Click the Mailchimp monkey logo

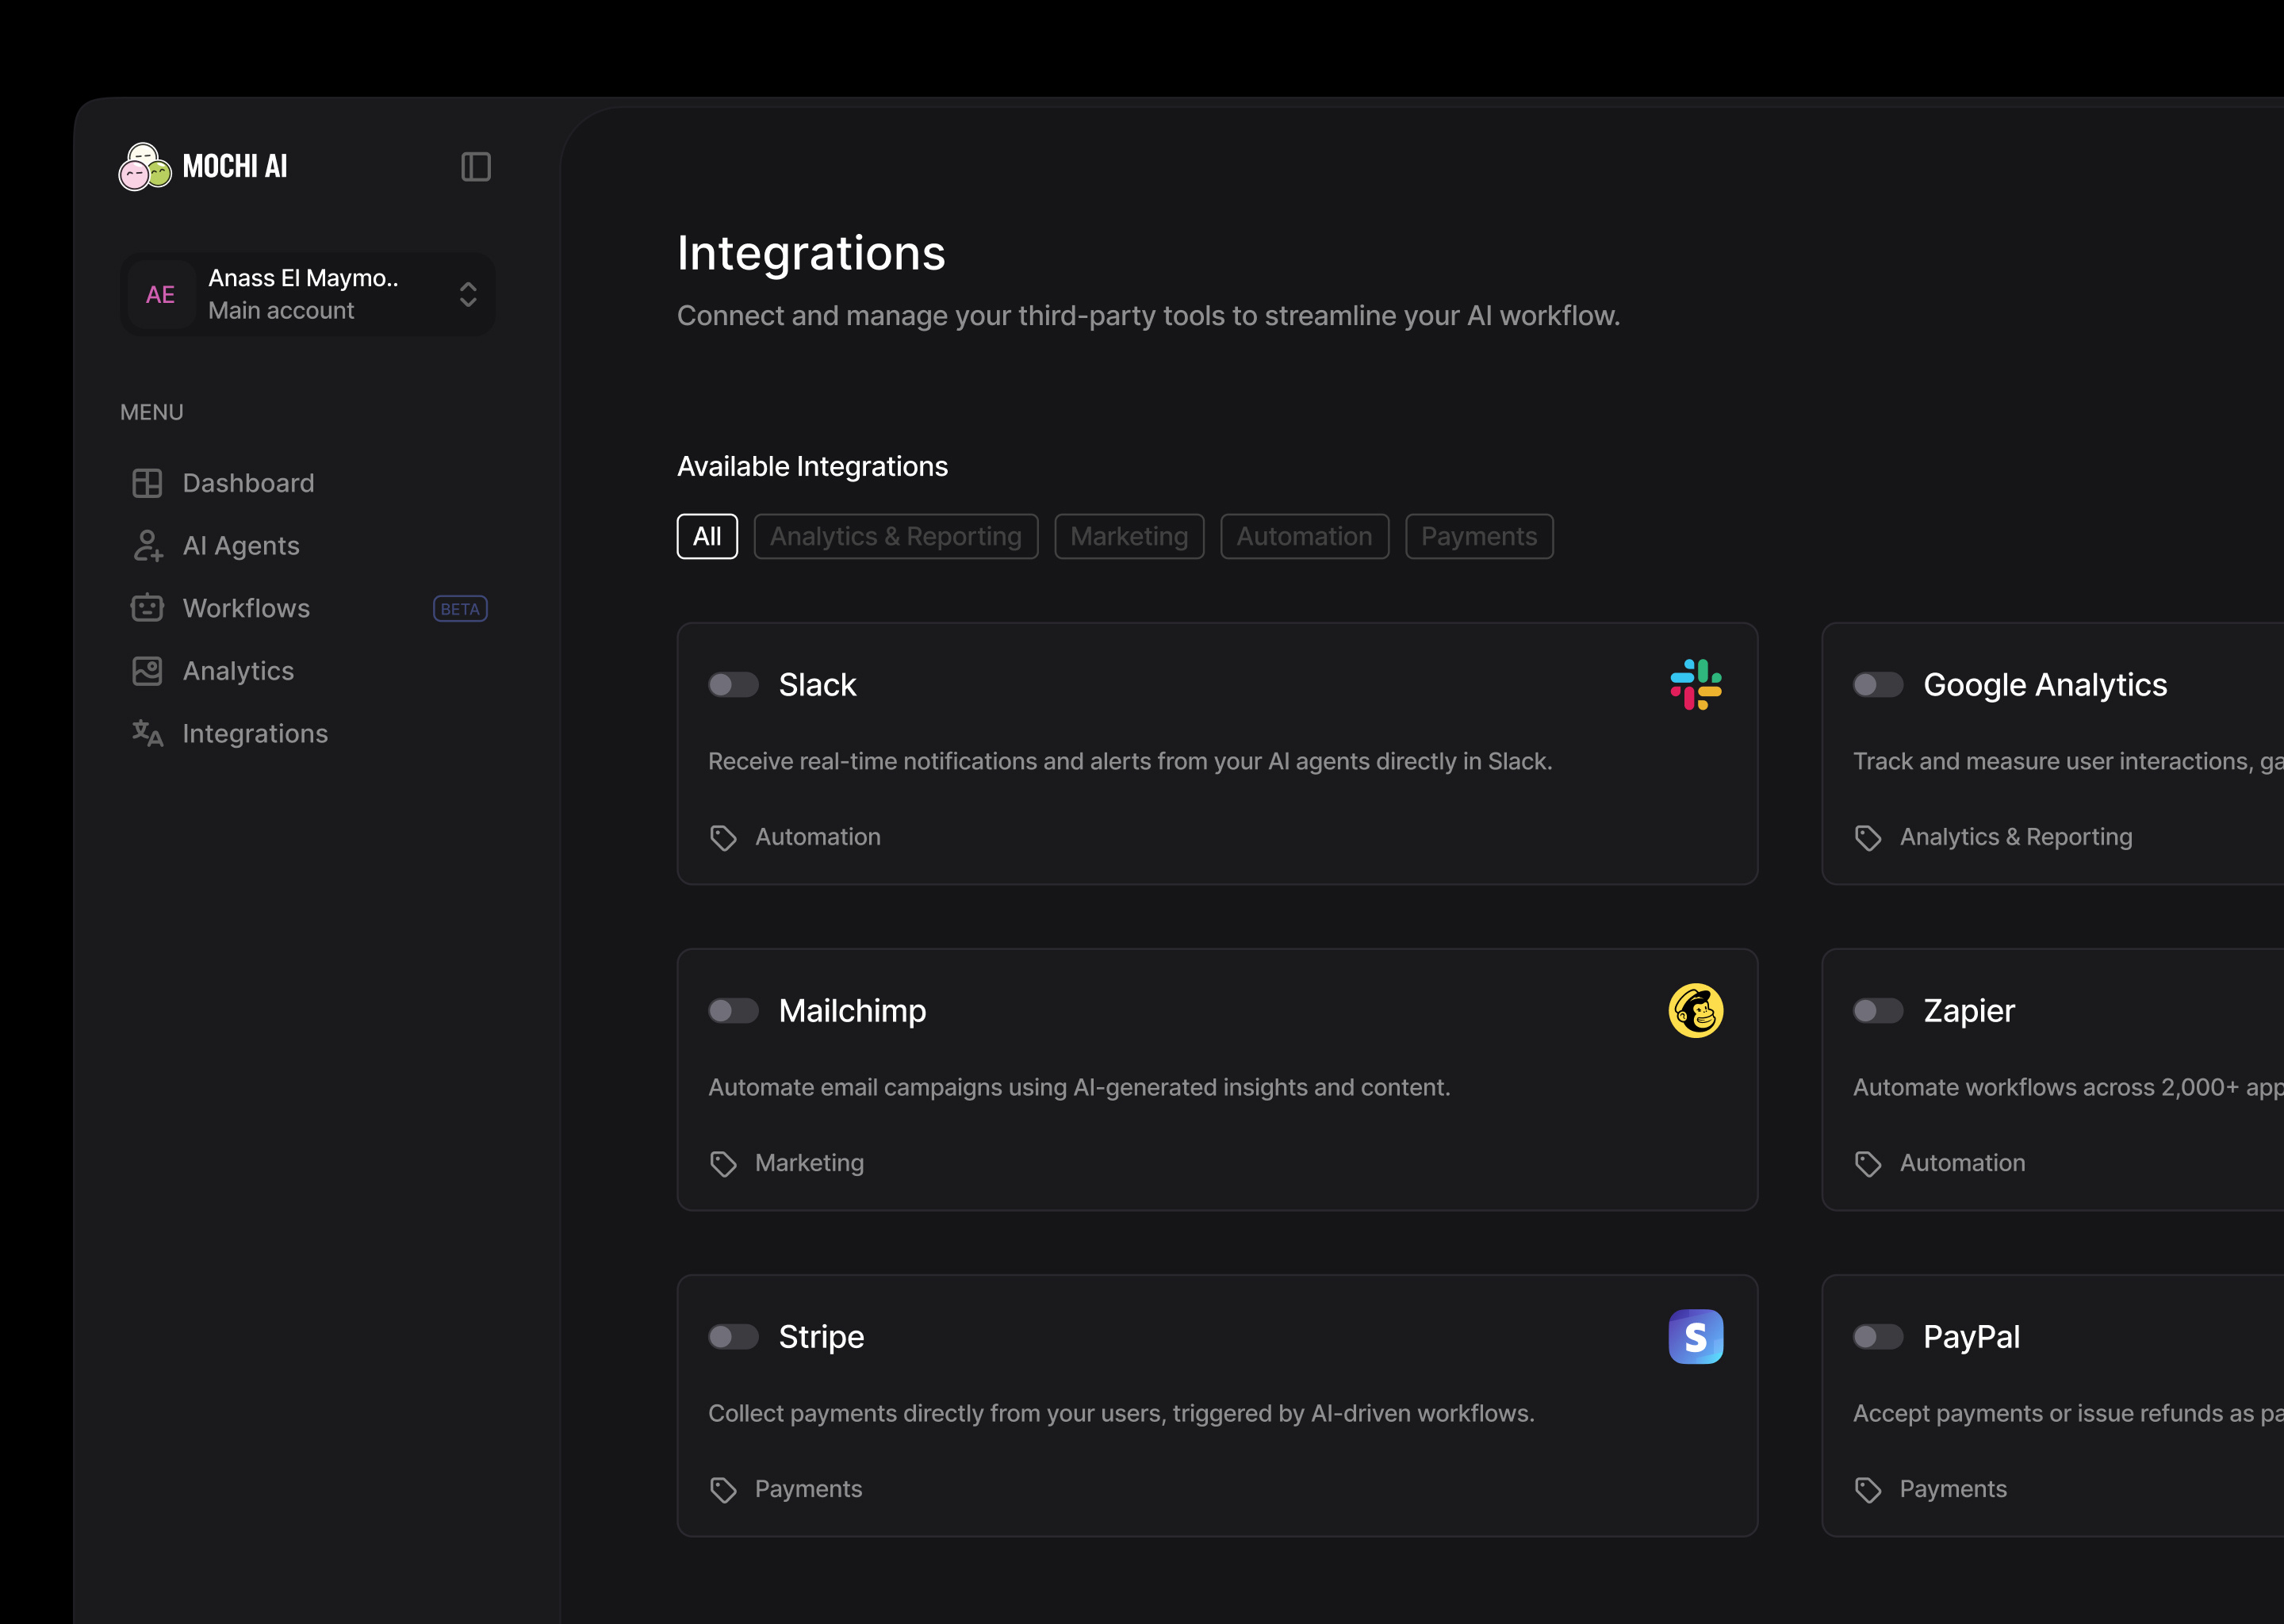click(1695, 1011)
